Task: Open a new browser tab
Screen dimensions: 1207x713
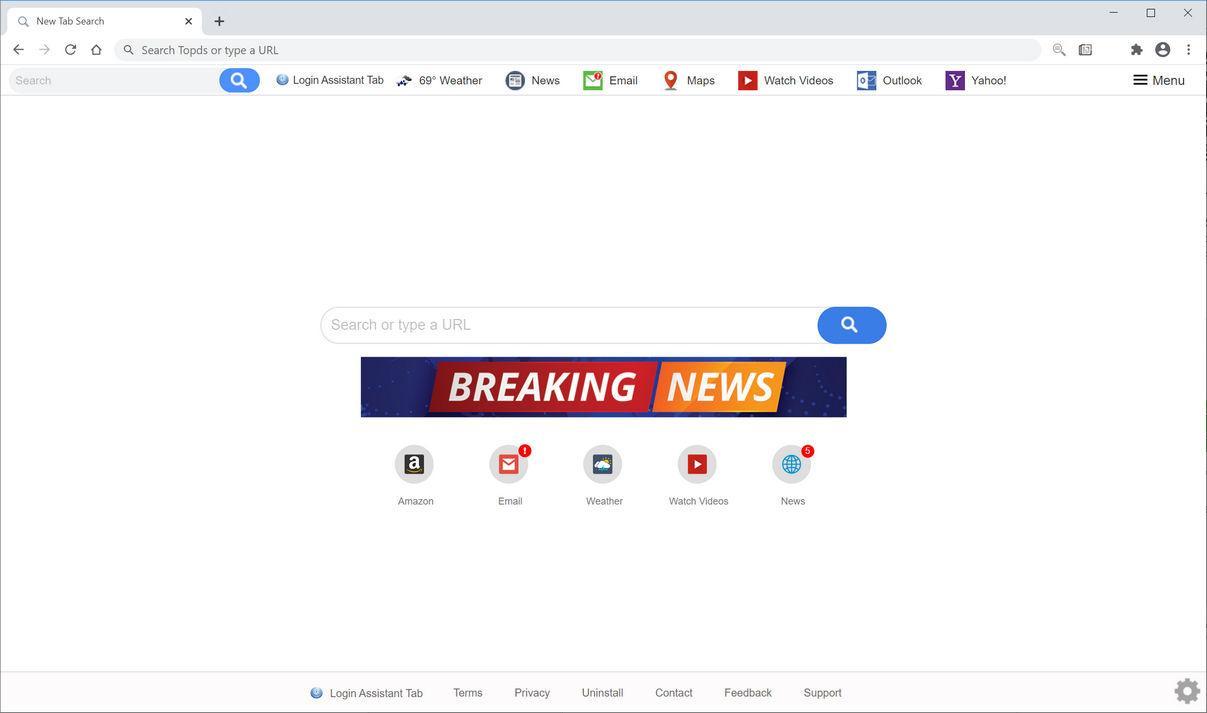Action: (218, 20)
